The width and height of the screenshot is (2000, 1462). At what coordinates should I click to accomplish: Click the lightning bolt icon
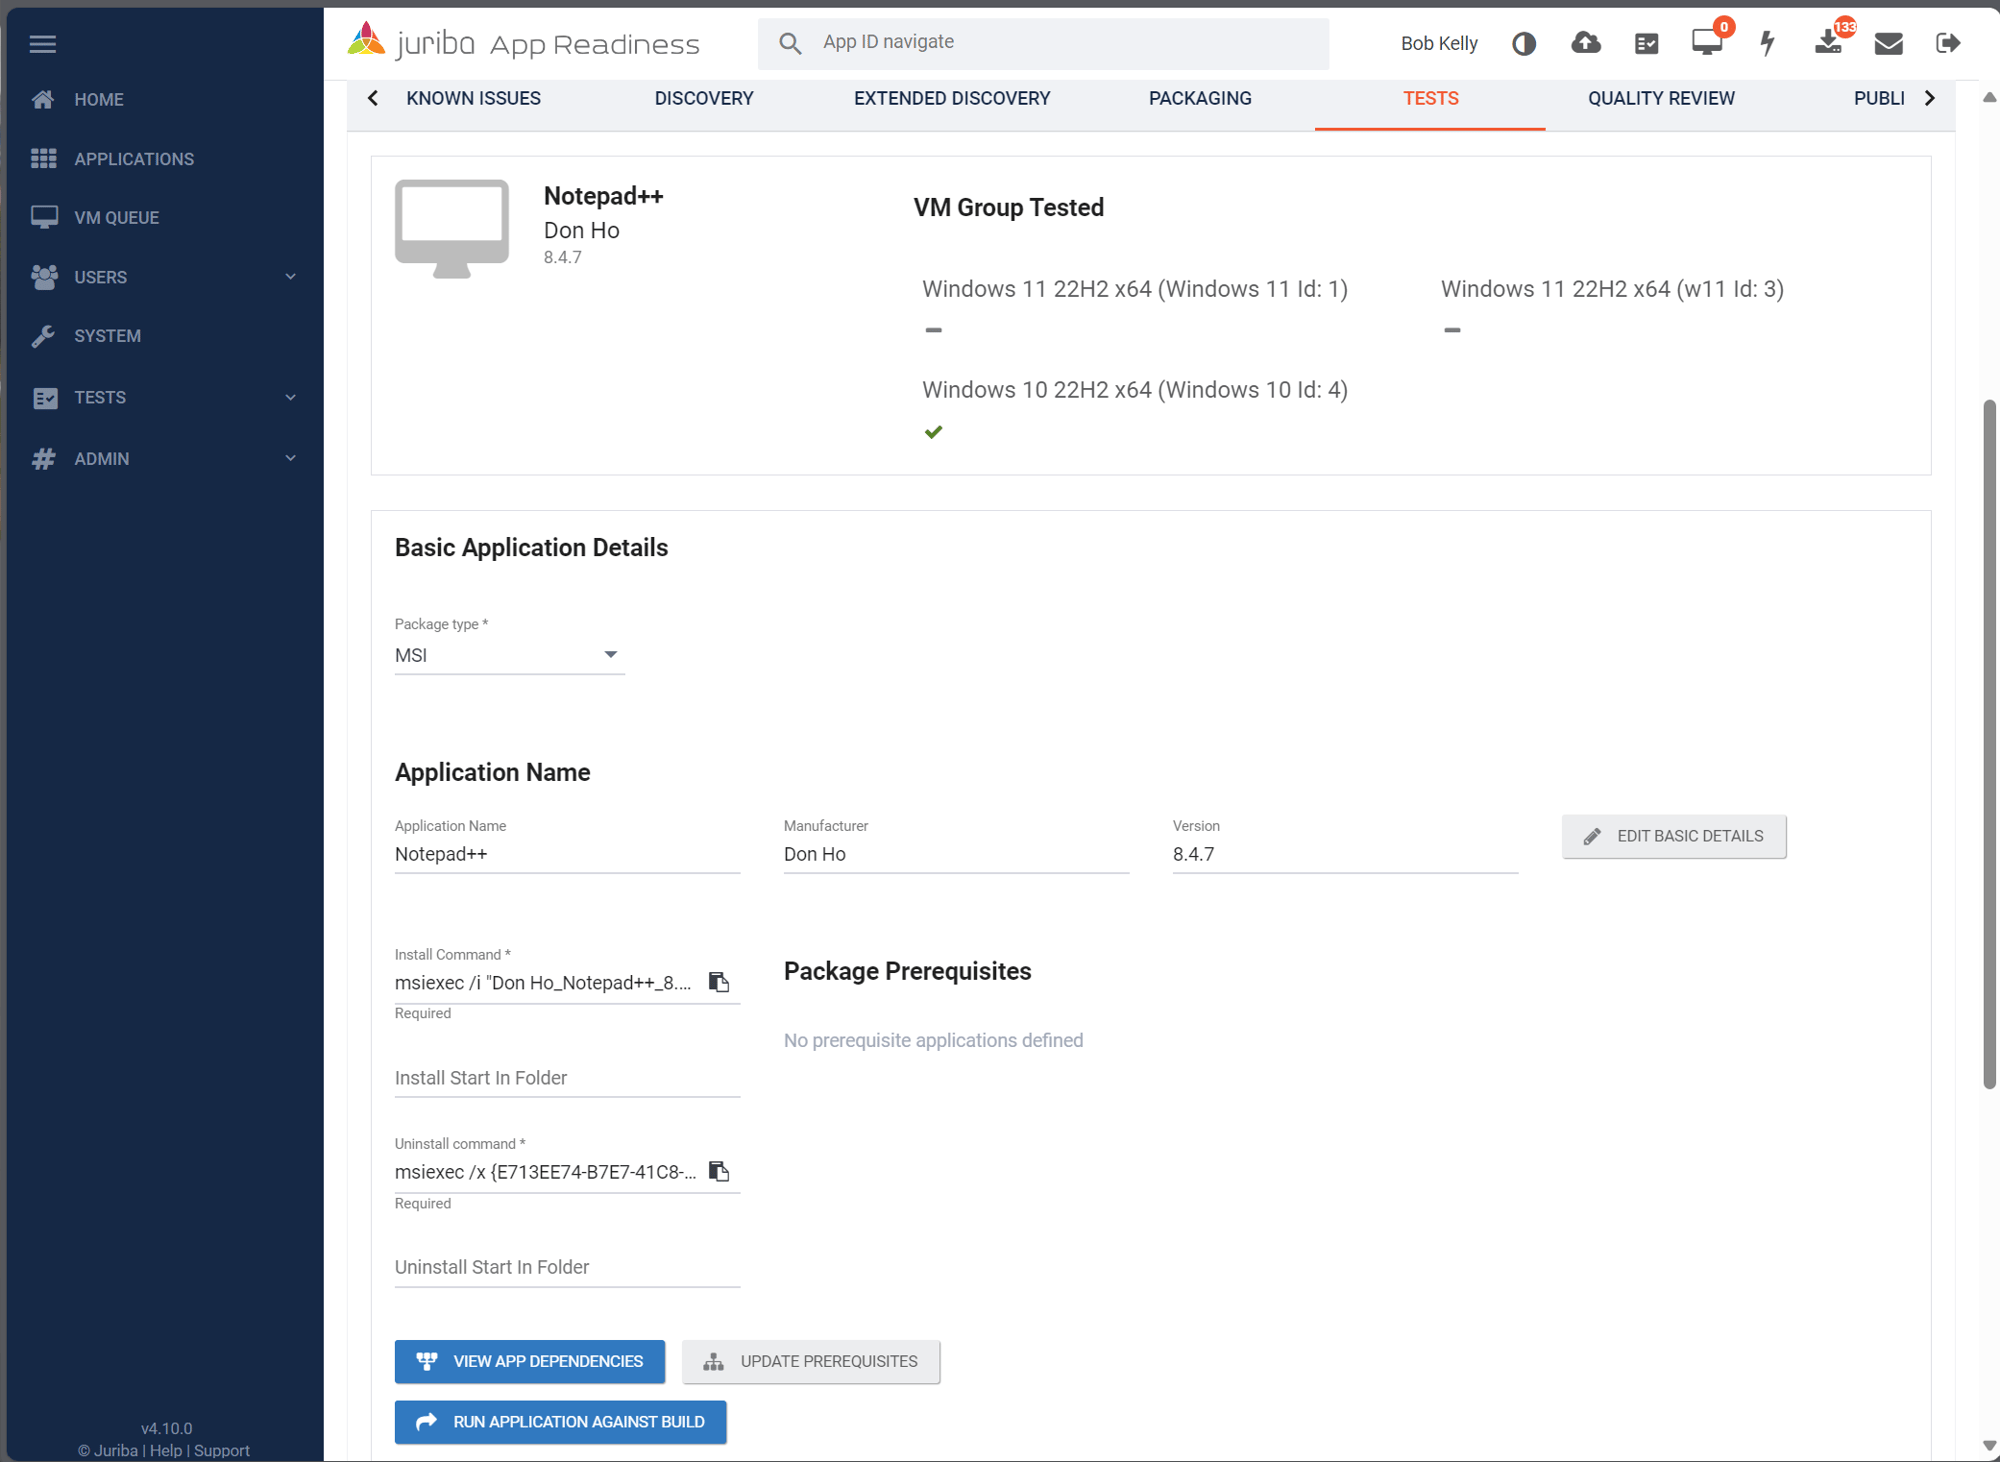[1768, 43]
